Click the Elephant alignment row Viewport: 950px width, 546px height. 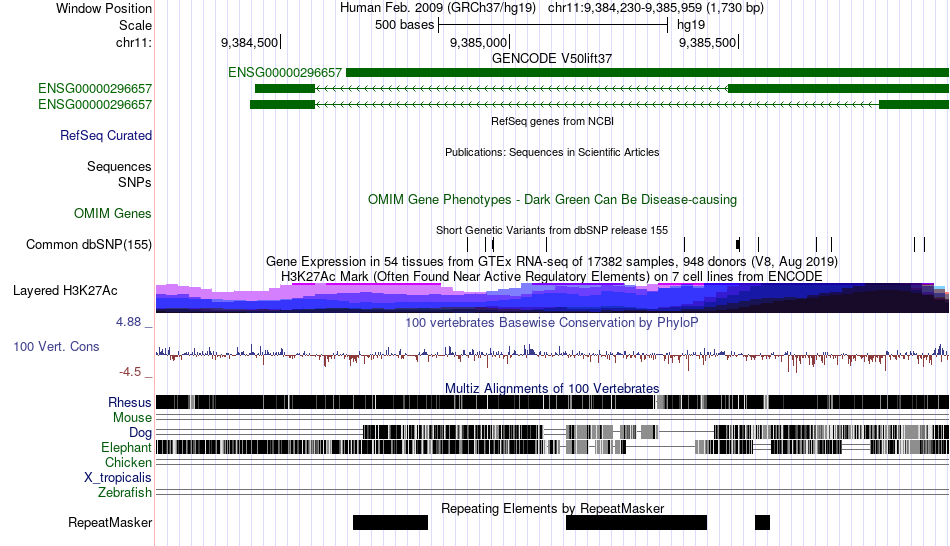coord(552,447)
